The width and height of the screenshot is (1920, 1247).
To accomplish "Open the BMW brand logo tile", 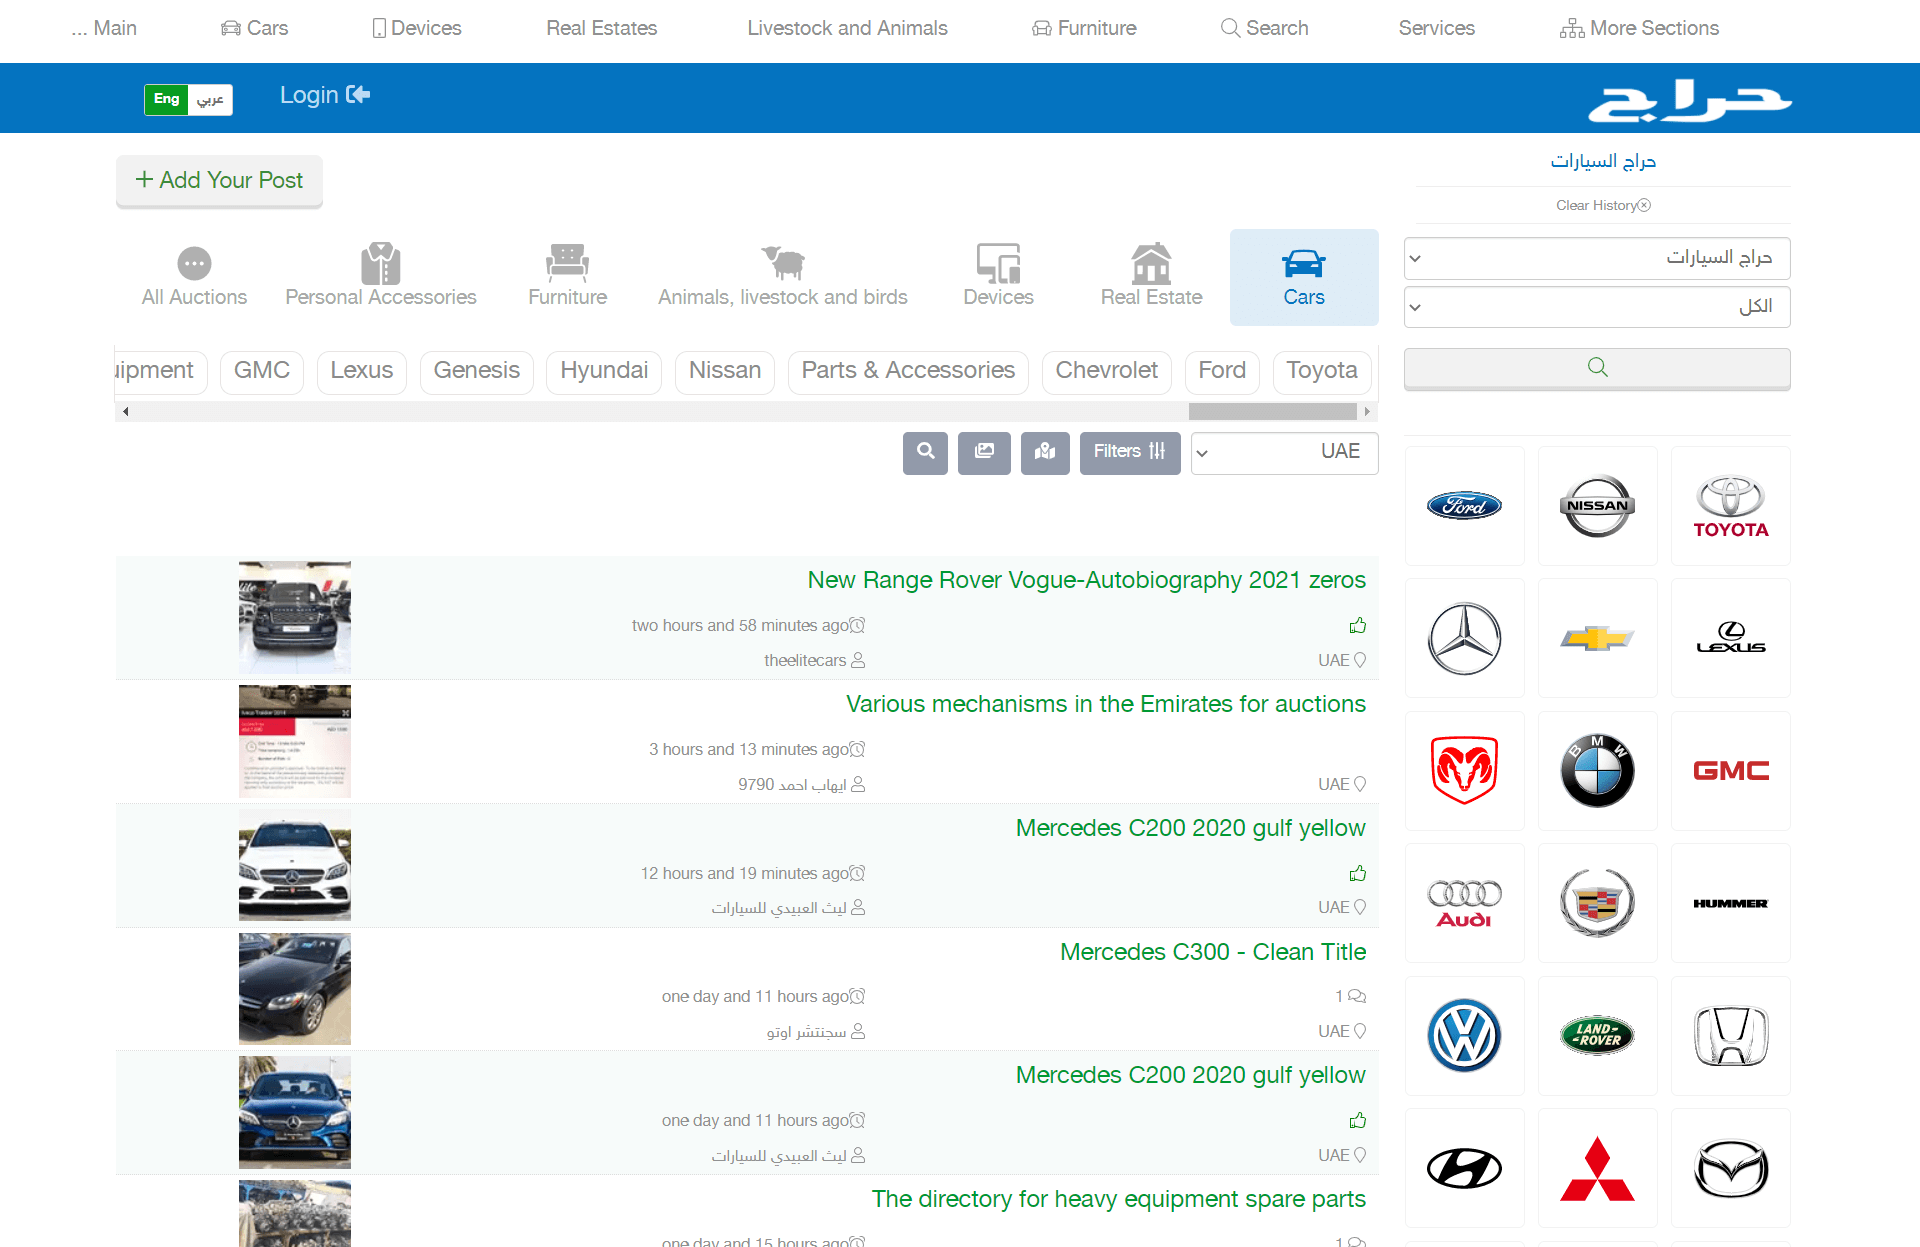I will [x=1597, y=771].
